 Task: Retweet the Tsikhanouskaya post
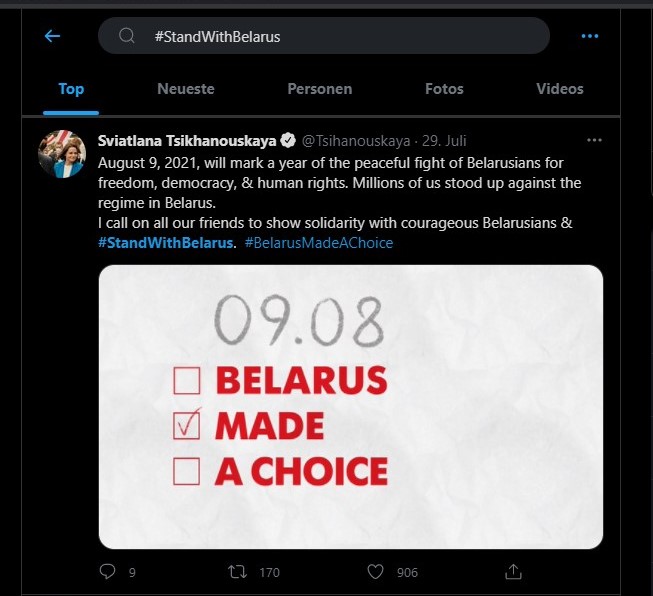tap(237, 571)
